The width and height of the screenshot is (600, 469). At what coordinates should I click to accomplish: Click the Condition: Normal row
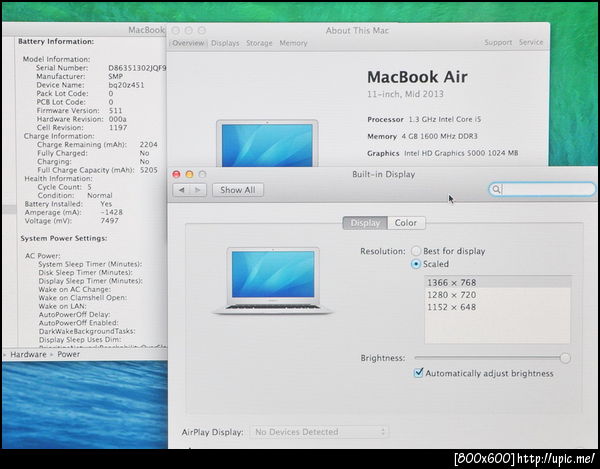[x=75, y=195]
